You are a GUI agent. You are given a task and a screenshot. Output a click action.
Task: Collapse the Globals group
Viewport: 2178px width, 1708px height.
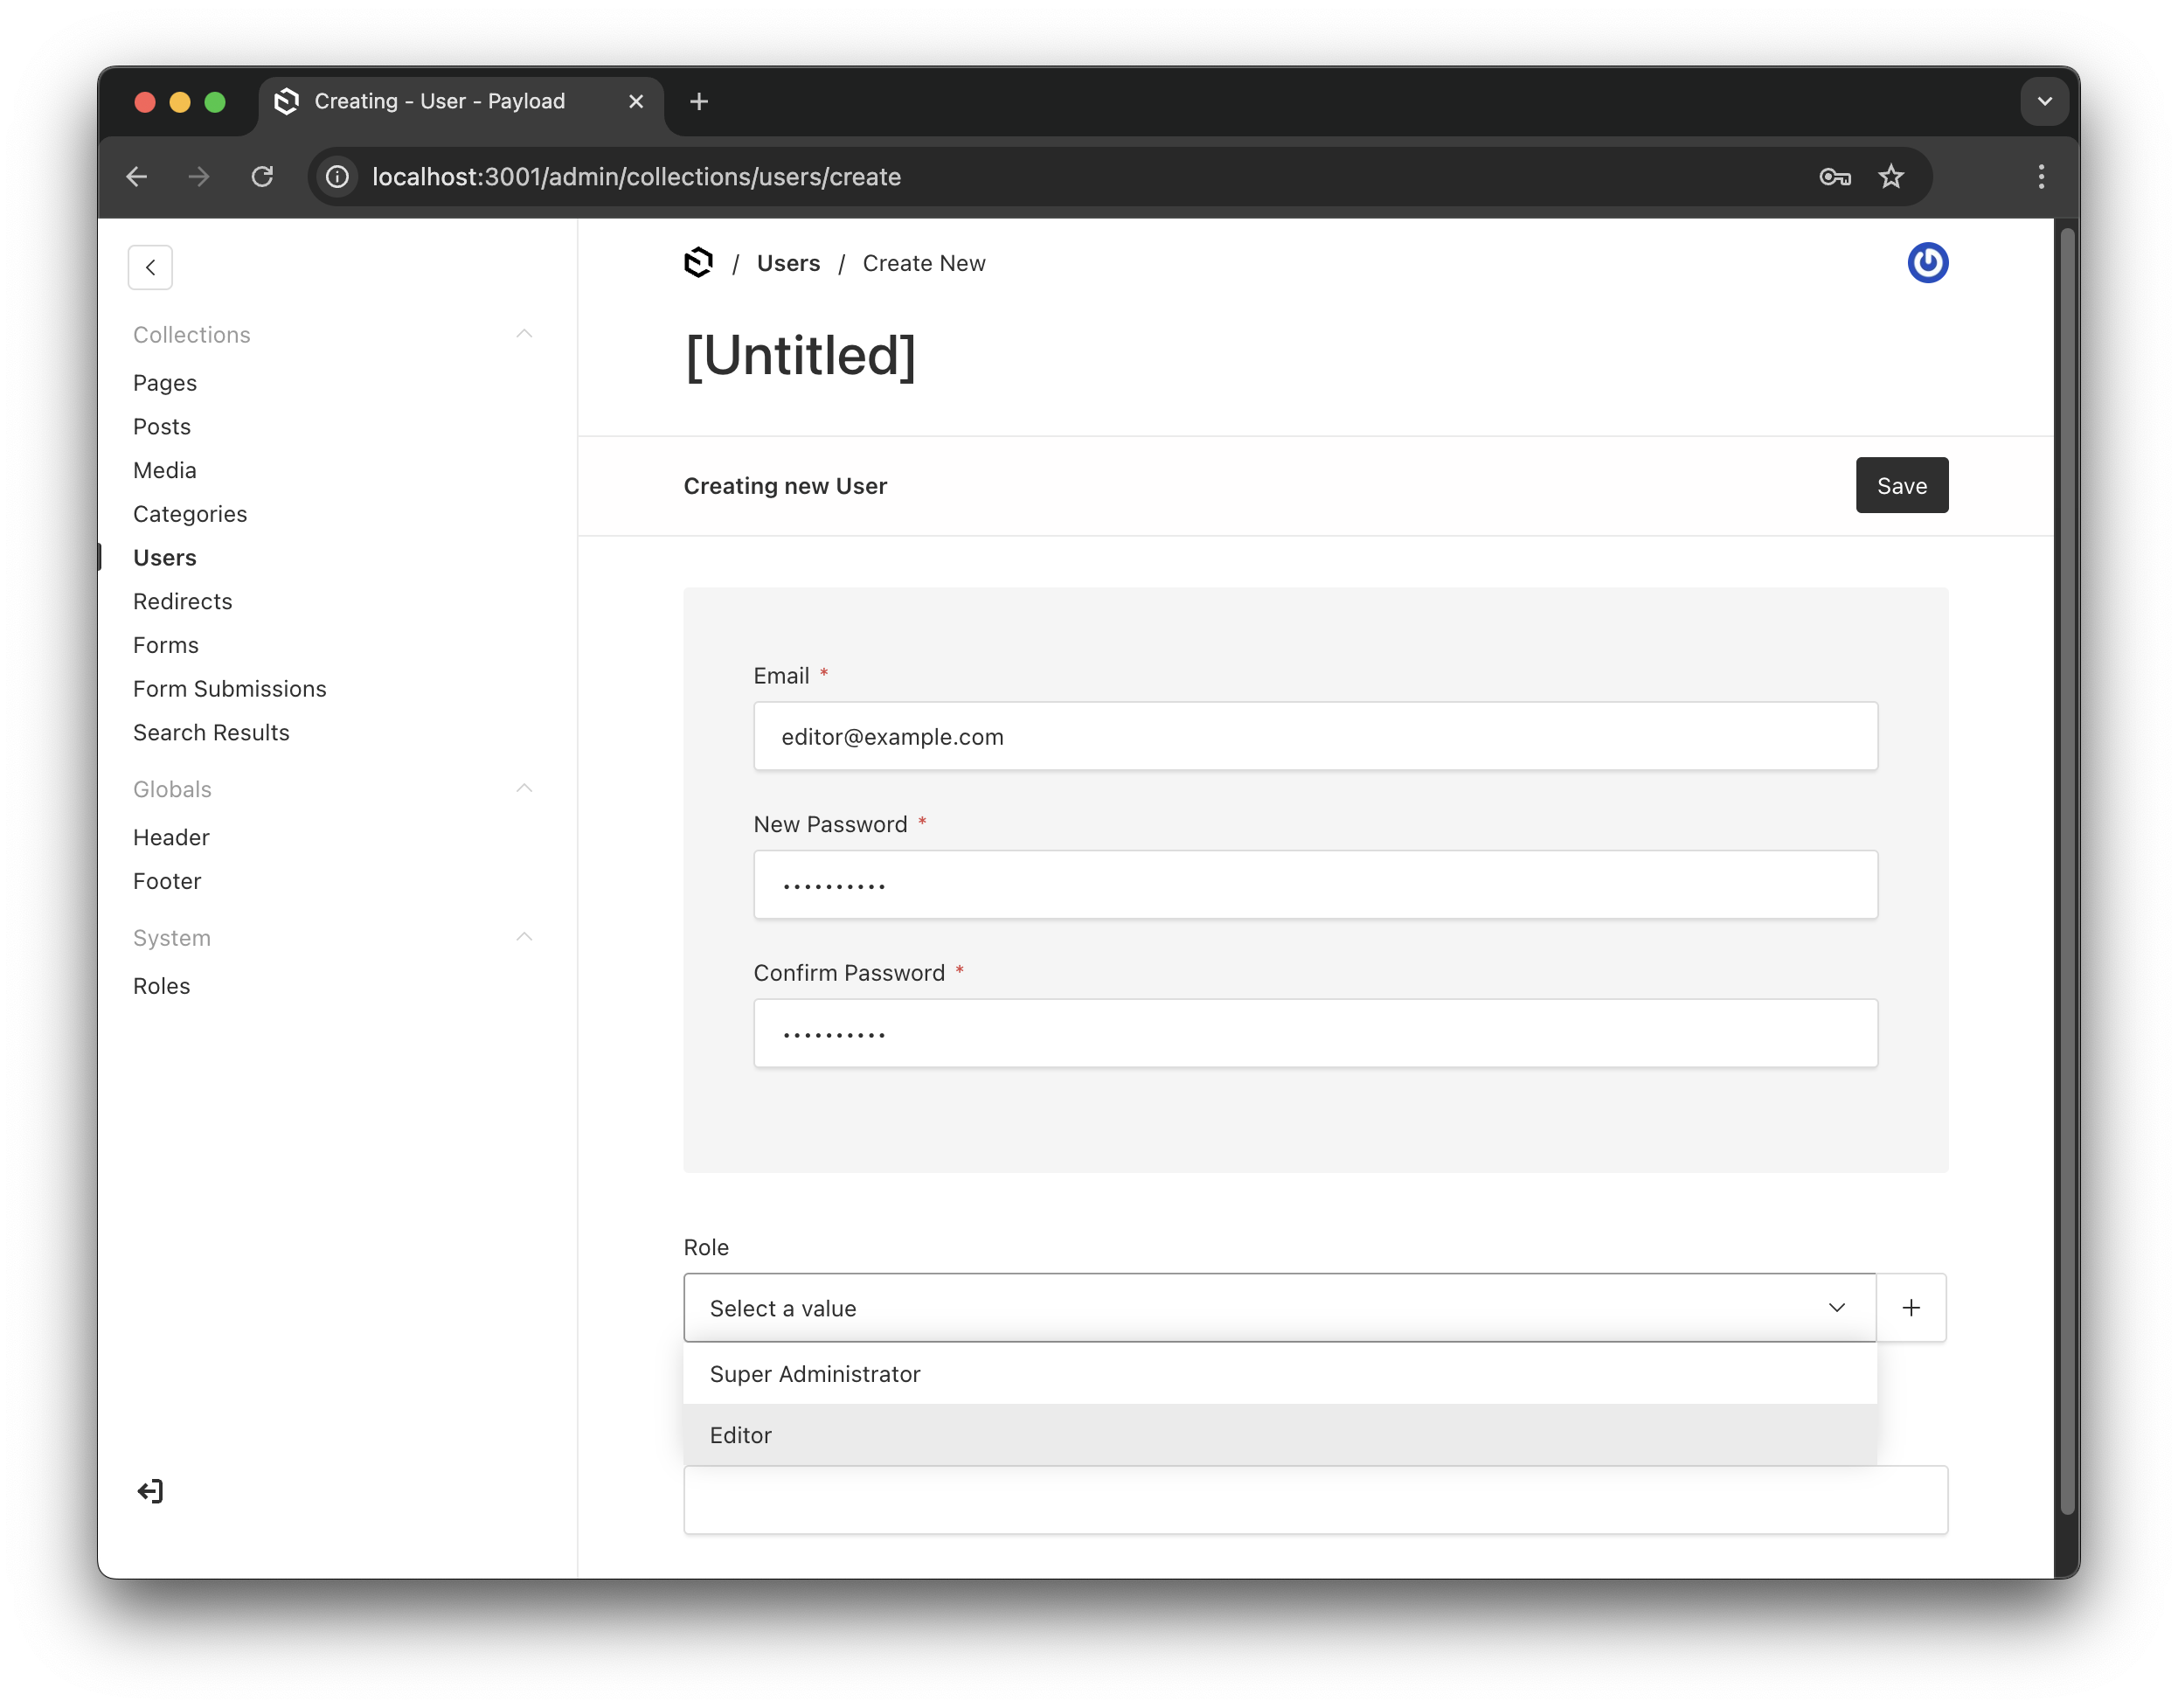coord(524,789)
